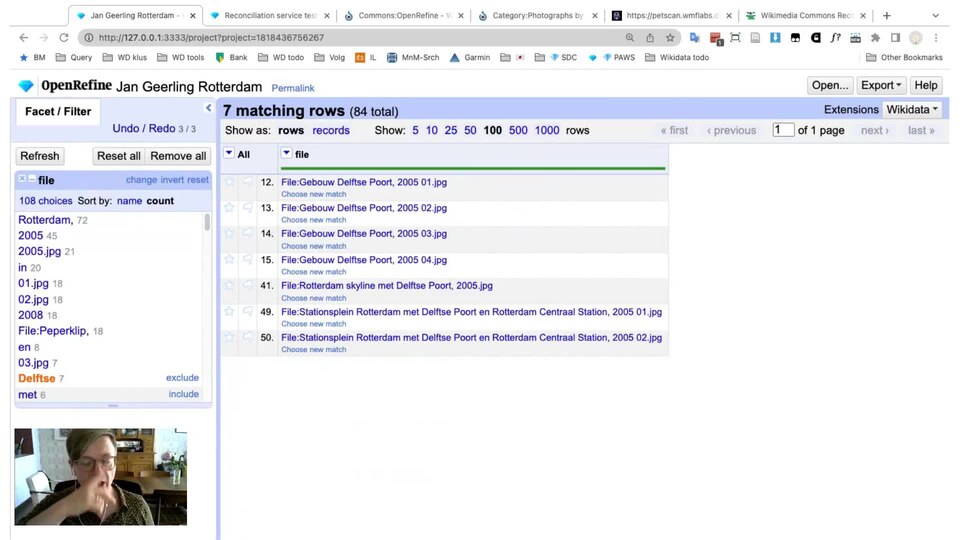
Task: Open the Wikidata extension dropdown
Action: pos(912,110)
